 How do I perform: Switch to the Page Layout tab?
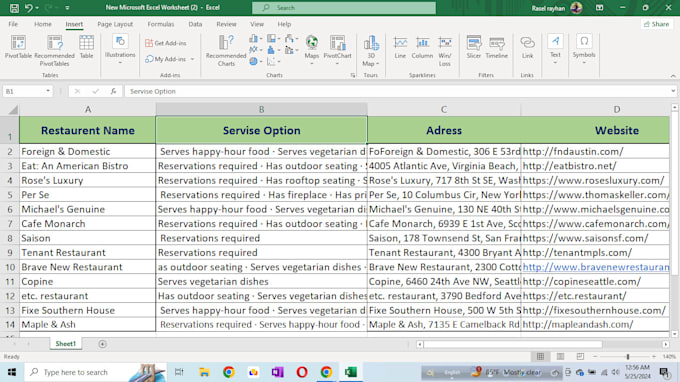tap(115, 24)
